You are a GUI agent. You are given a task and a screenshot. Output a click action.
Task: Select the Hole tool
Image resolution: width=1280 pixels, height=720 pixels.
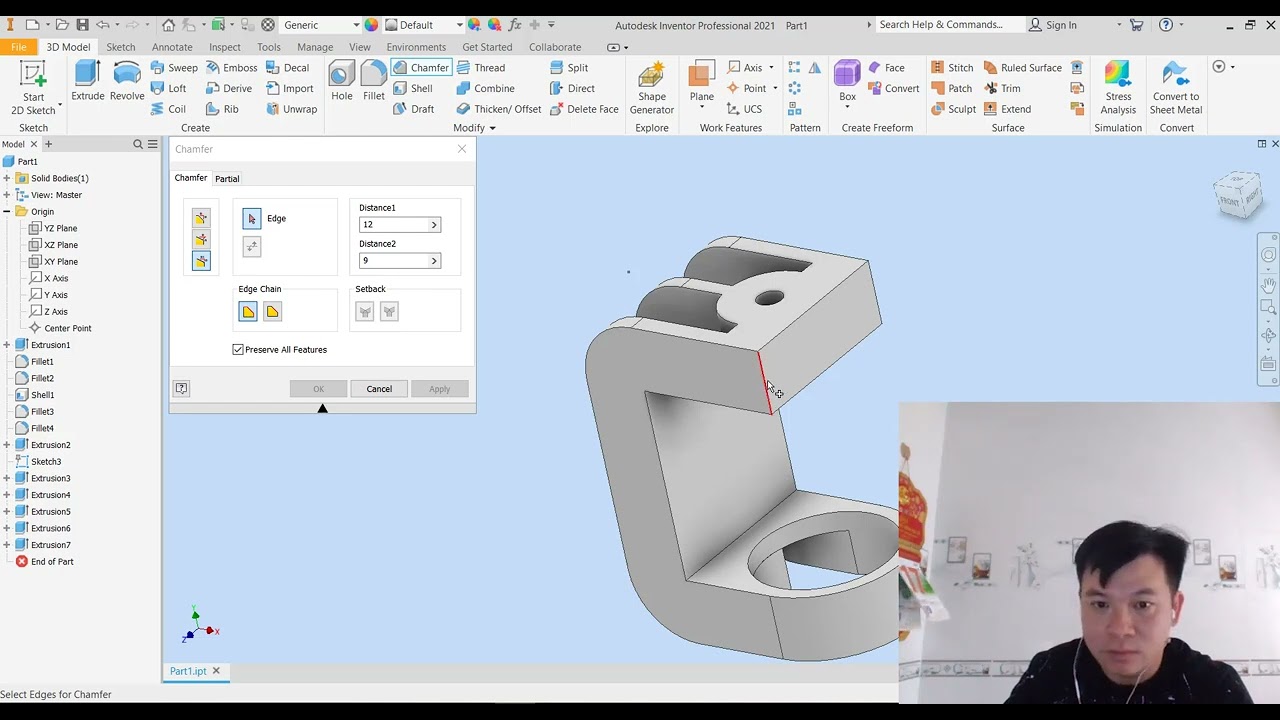341,82
